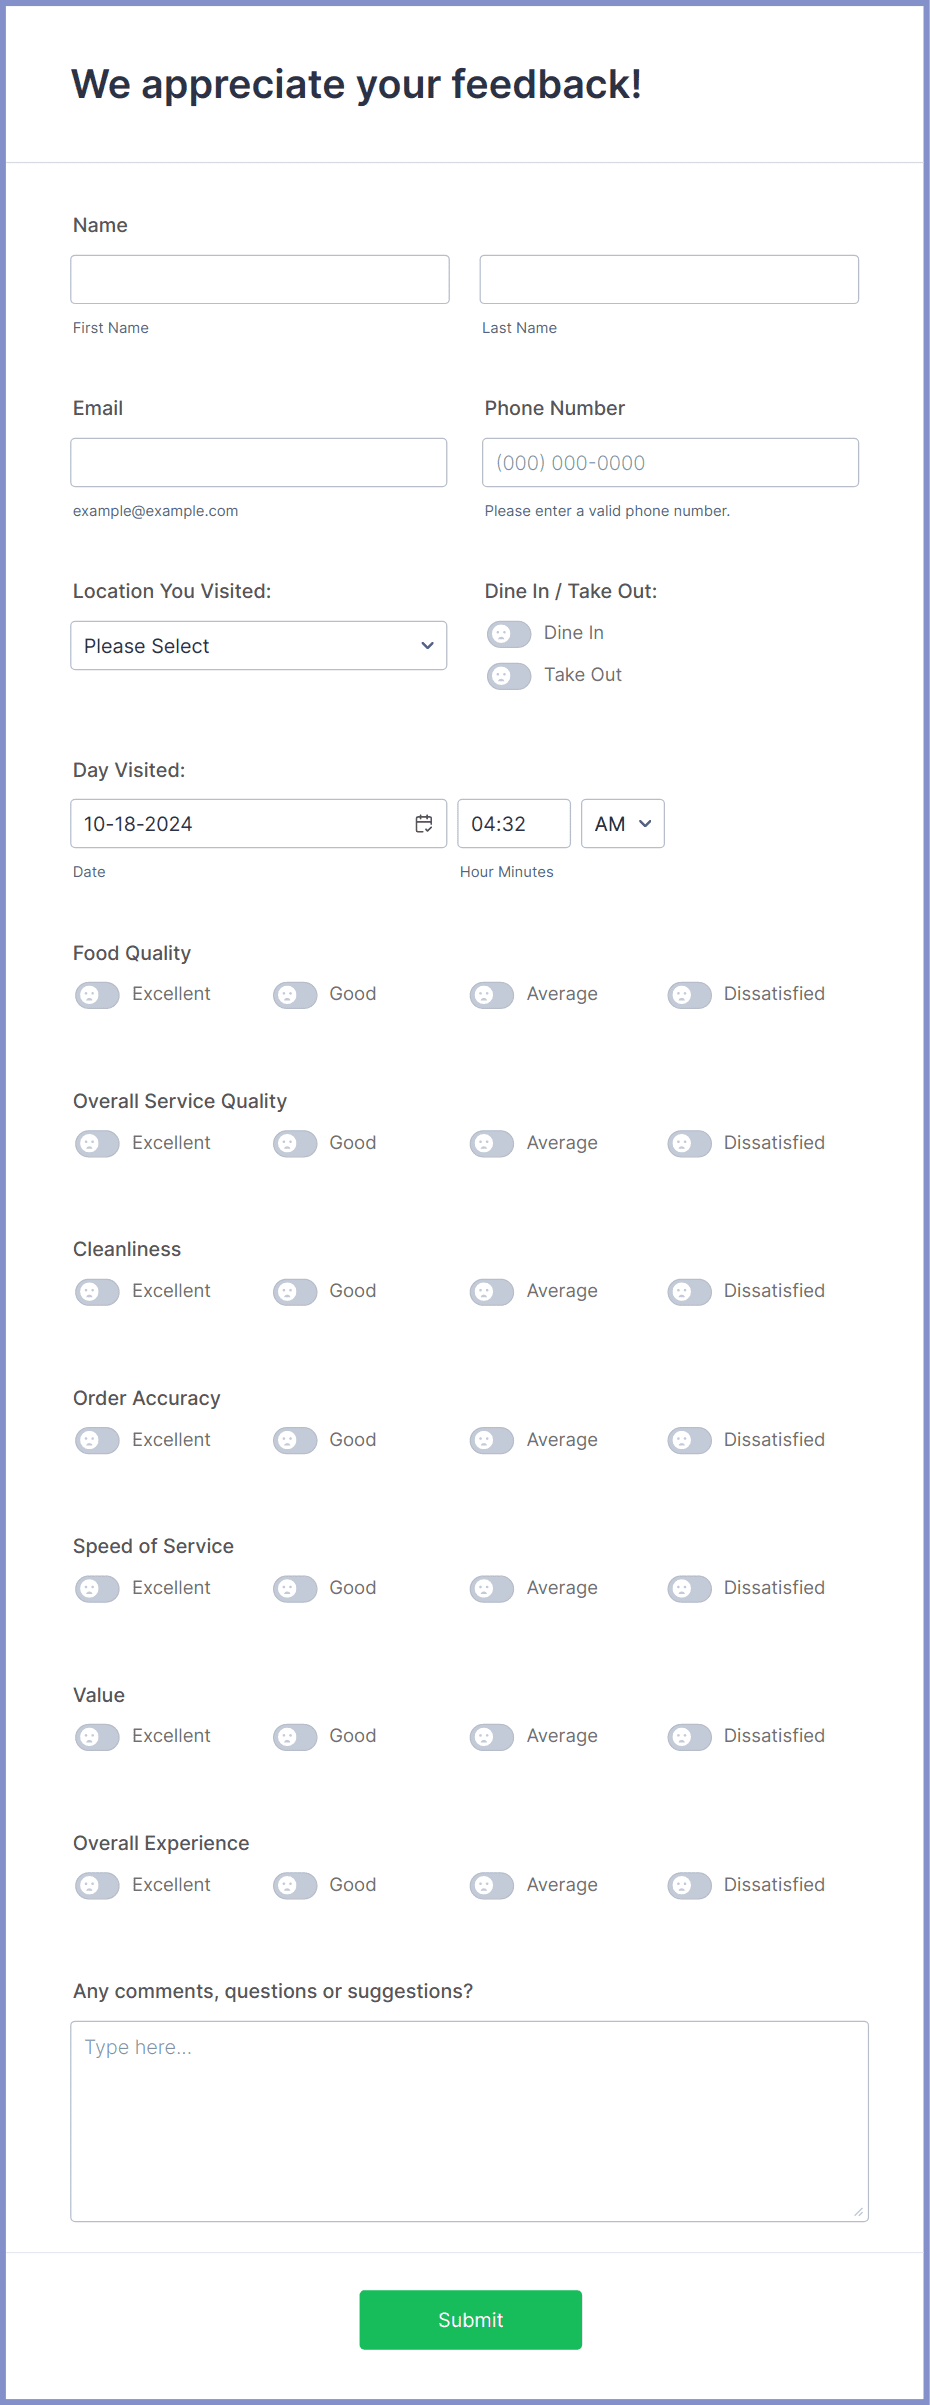Select Excellent for Speed of Service
930x2405 pixels.
tap(97, 1588)
